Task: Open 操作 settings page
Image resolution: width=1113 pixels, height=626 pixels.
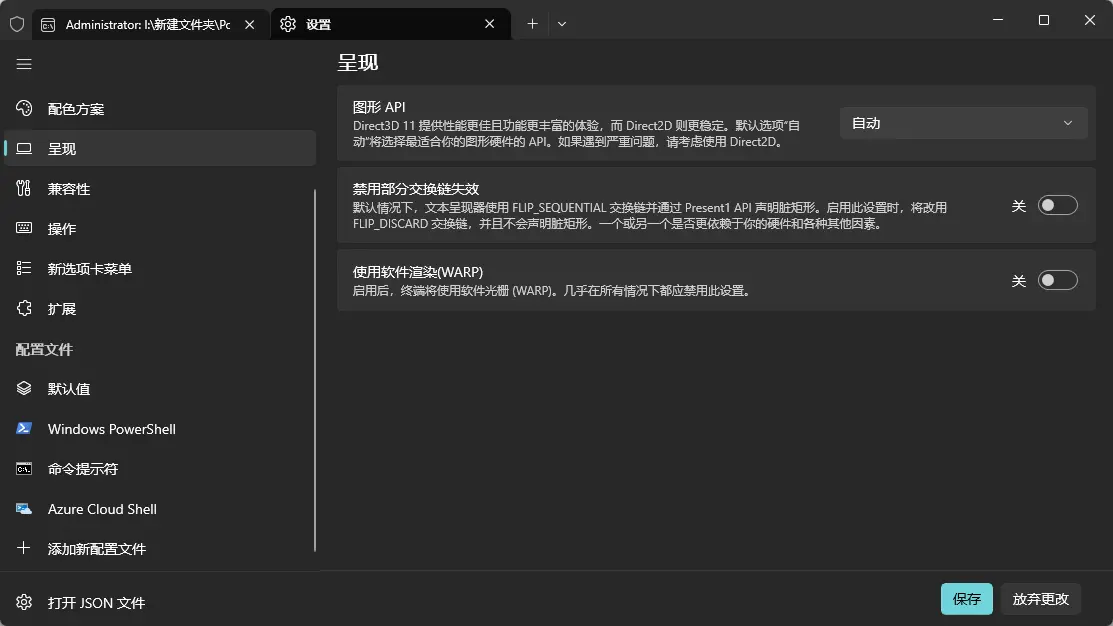Action: click(x=160, y=228)
